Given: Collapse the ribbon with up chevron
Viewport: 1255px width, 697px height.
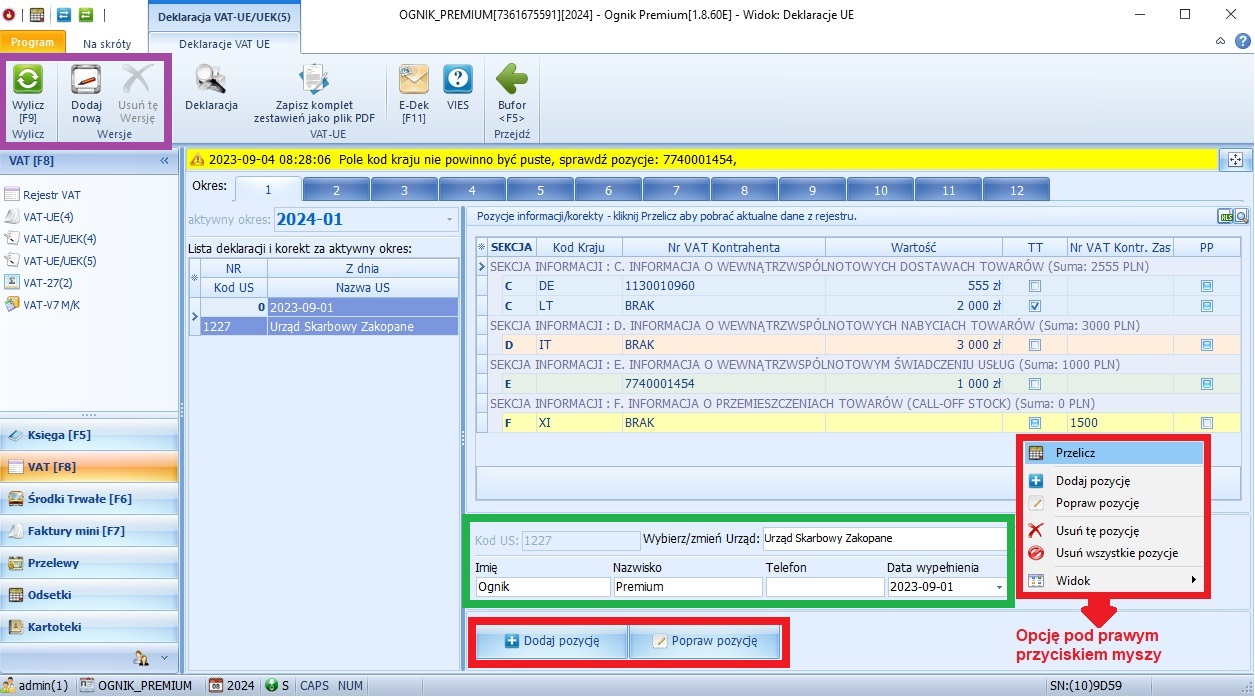Looking at the screenshot, I should [1221, 41].
